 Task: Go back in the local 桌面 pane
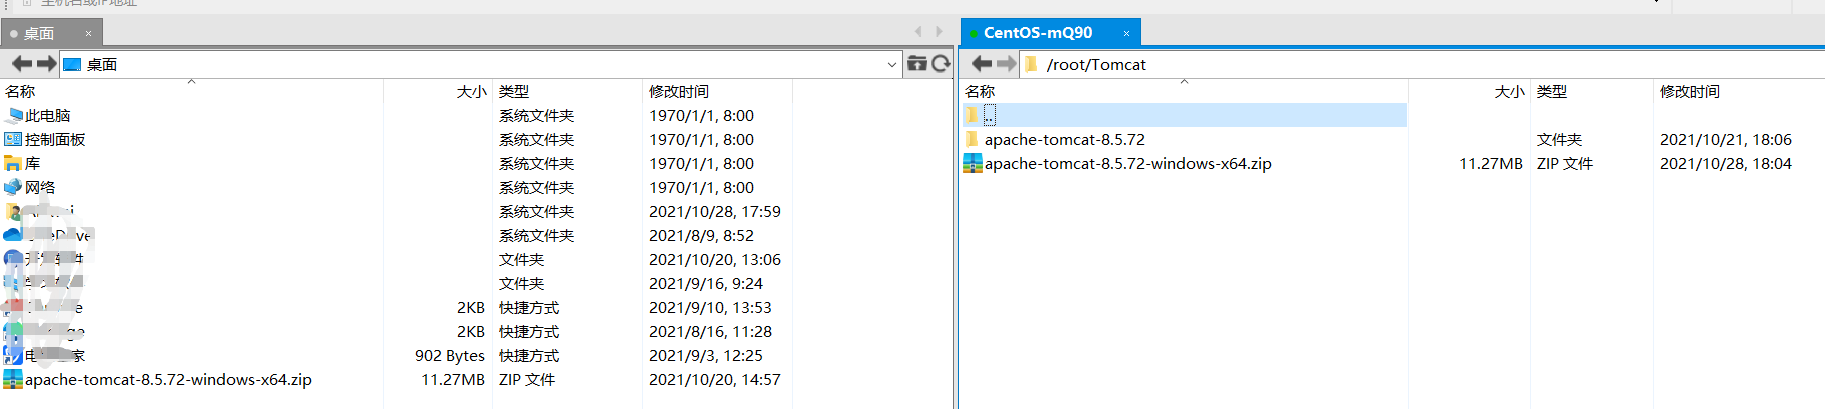[21, 64]
